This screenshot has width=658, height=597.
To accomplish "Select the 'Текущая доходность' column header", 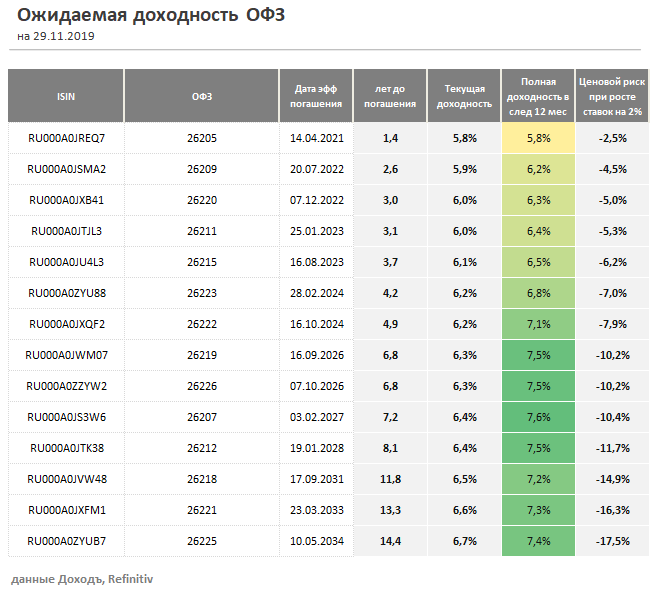I will coord(464,96).
